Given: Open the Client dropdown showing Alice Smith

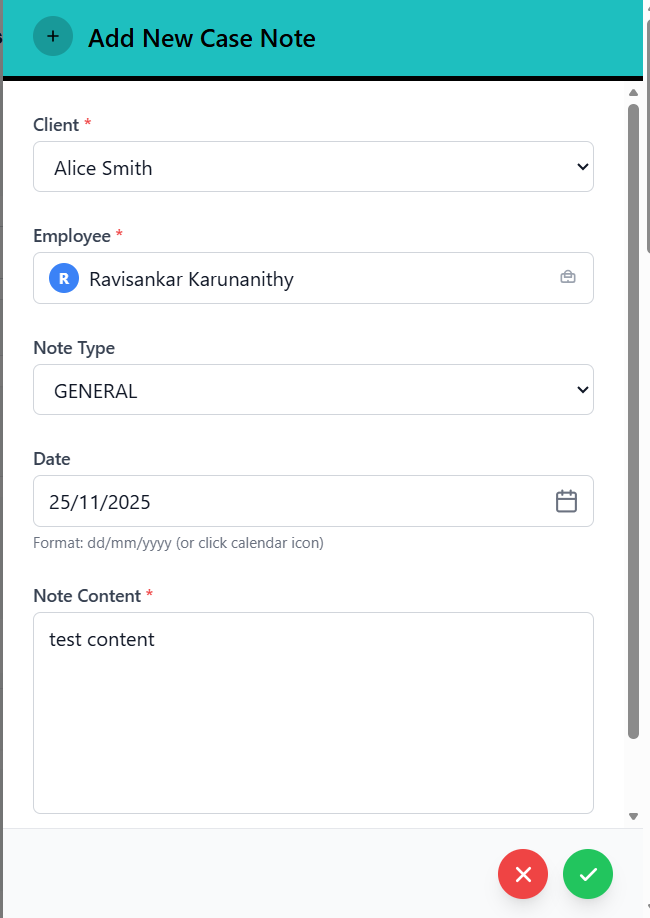Looking at the screenshot, I should [x=313, y=167].
